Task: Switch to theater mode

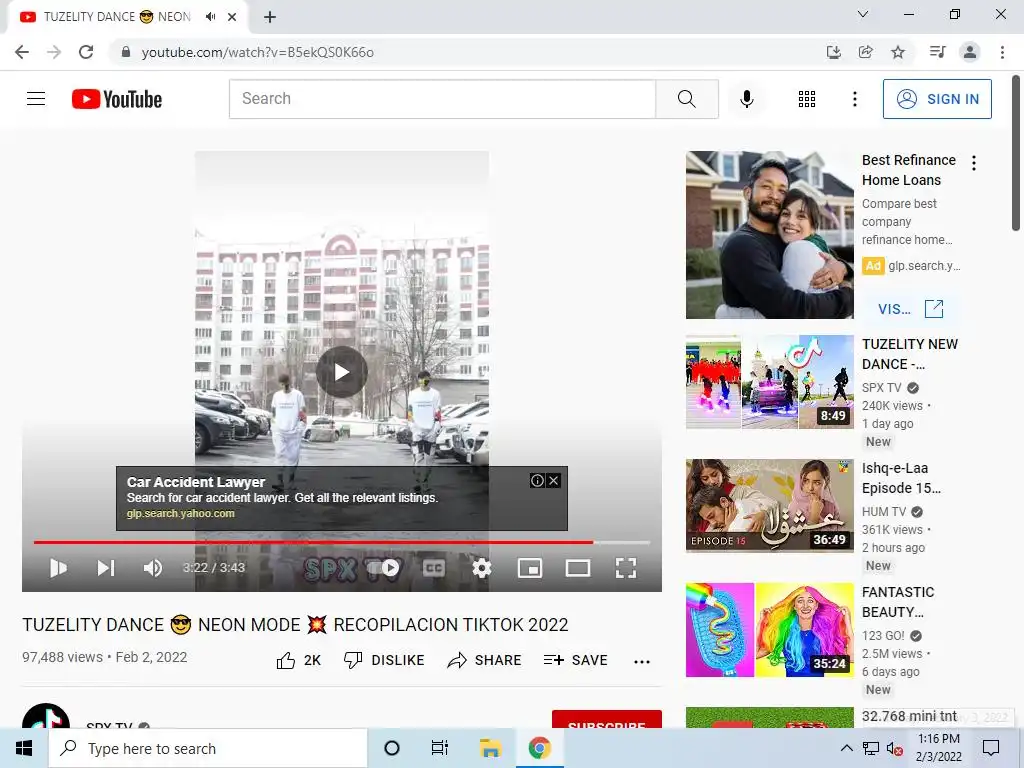Action: 578,568
